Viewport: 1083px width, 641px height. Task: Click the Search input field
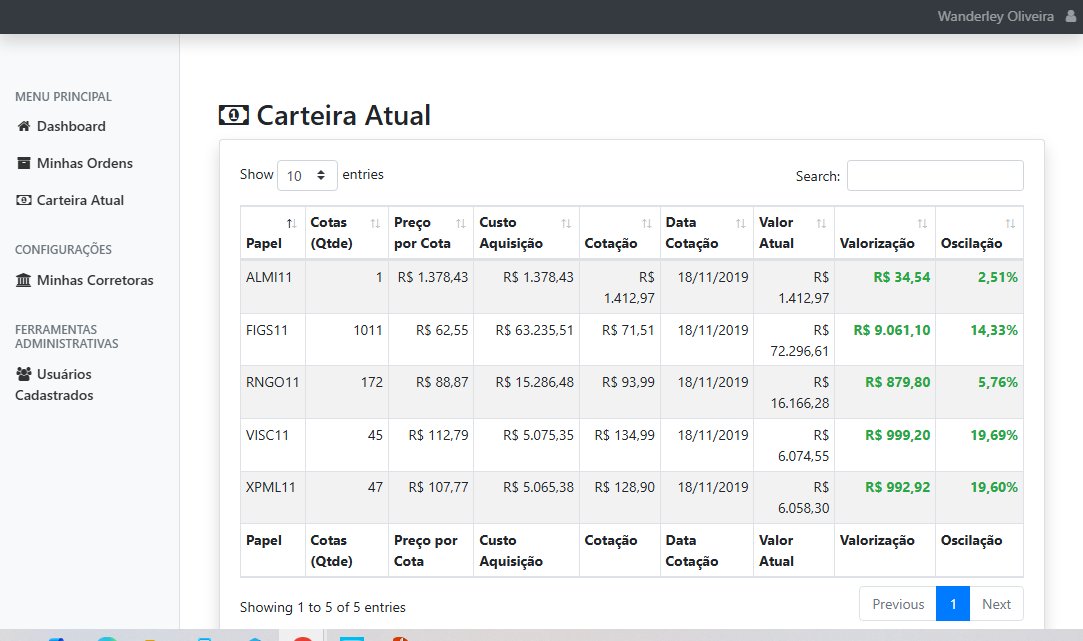[x=935, y=176]
